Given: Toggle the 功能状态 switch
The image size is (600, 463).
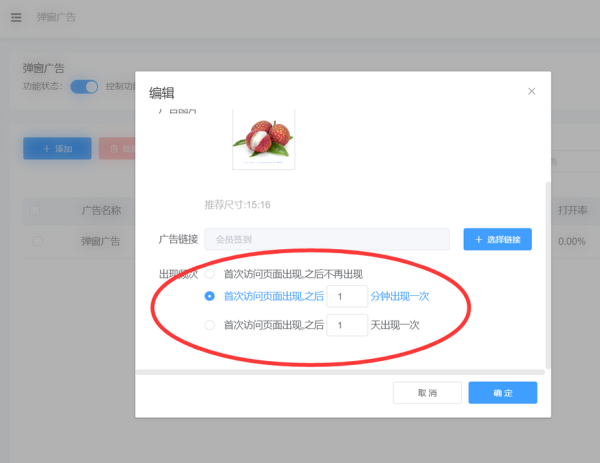Looking at the screenshot, I should coord(84,86).
